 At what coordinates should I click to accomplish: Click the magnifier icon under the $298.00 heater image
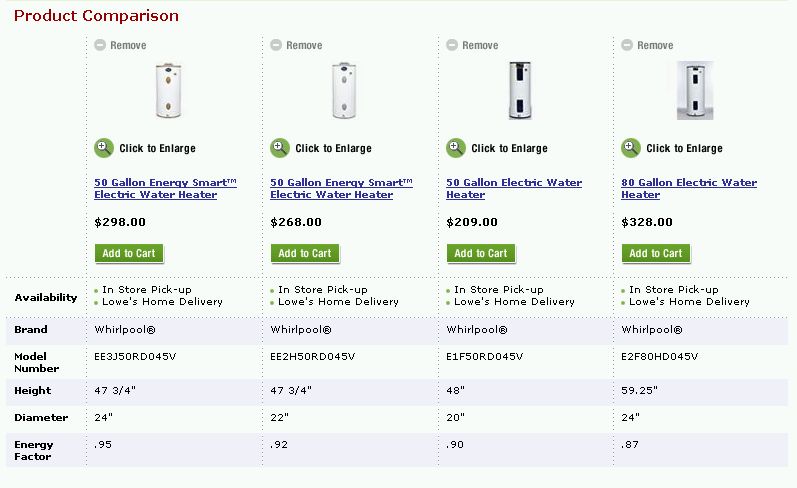pos(104,148)
